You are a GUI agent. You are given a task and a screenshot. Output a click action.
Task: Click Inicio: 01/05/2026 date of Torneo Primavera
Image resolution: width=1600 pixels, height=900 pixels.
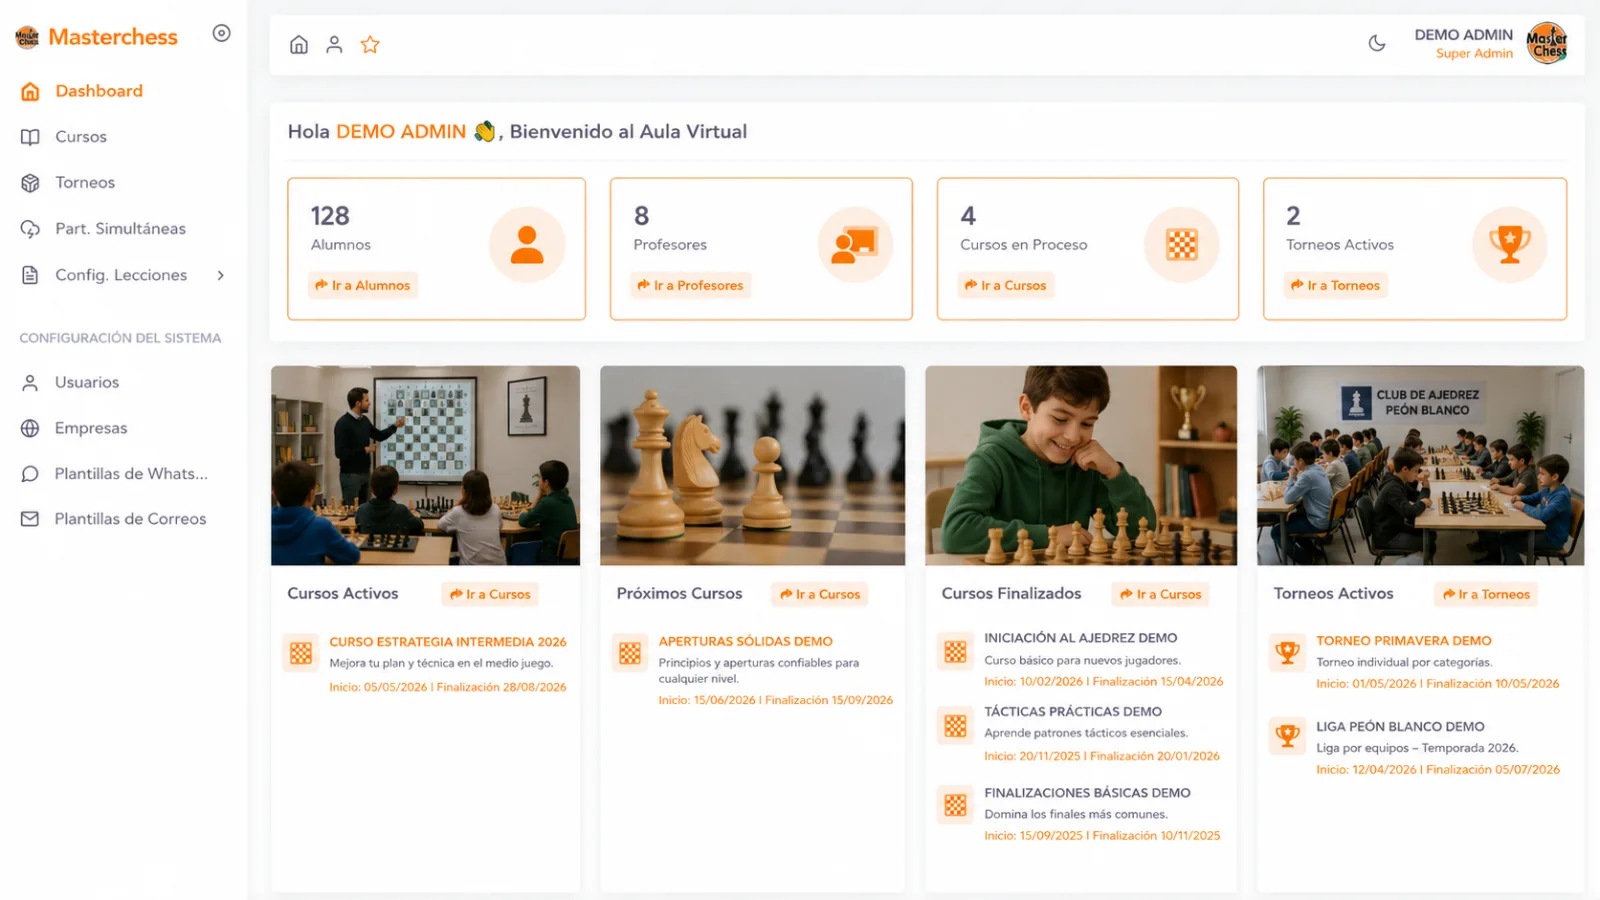[1366, 684]
